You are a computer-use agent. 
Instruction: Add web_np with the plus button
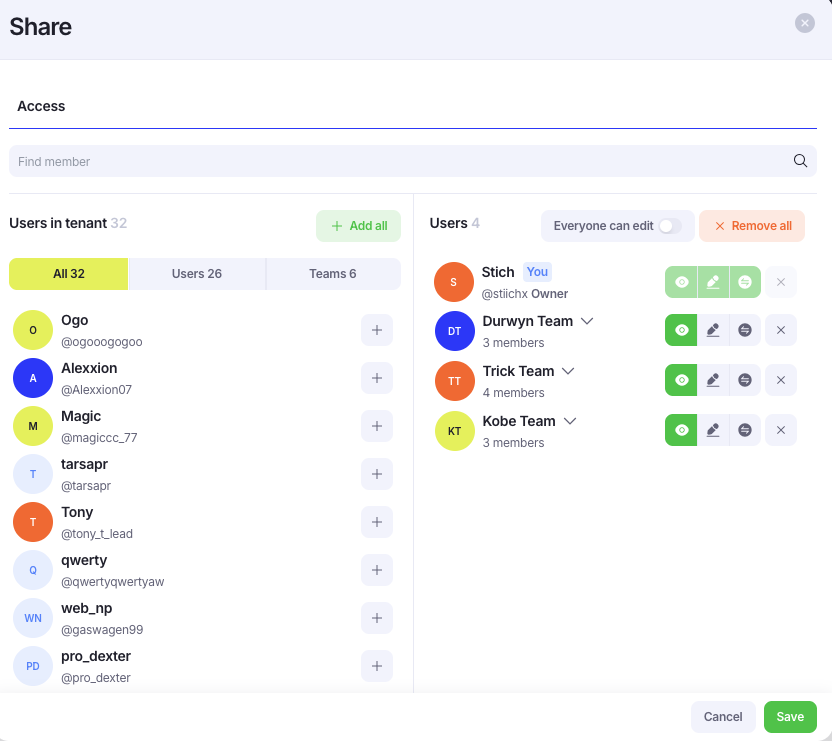click(x=377, y=618)
